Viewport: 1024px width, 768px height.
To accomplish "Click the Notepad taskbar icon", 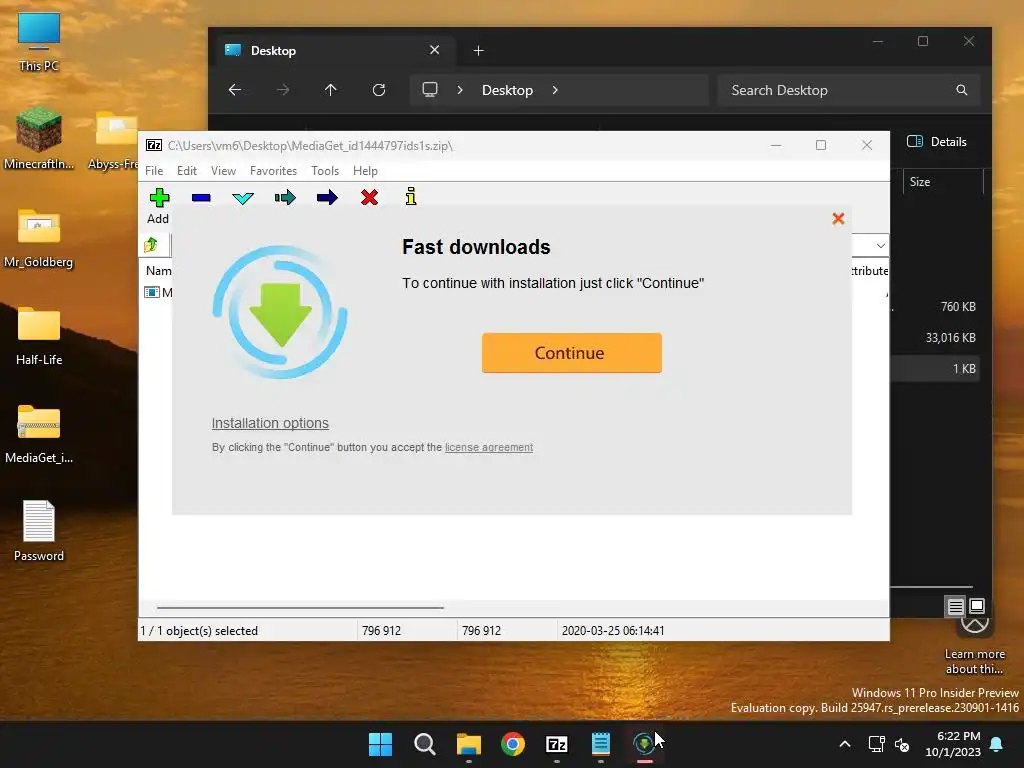I will pyautogui.click(x=601, y=744).
